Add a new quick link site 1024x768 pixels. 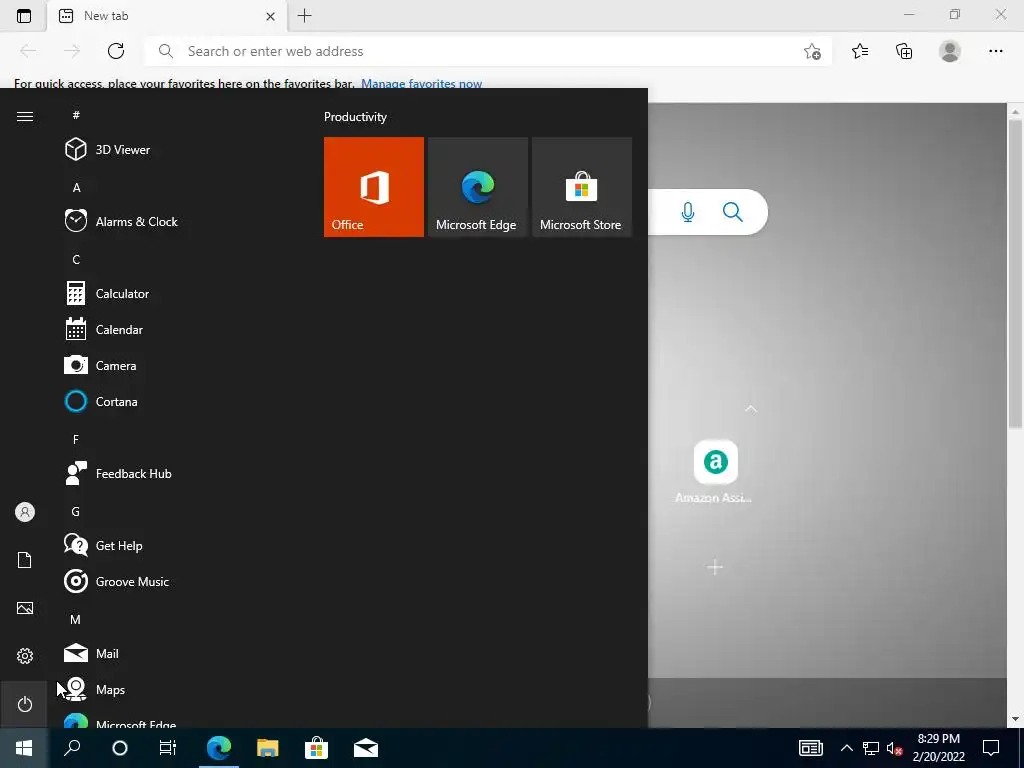(x=715, y=567)
